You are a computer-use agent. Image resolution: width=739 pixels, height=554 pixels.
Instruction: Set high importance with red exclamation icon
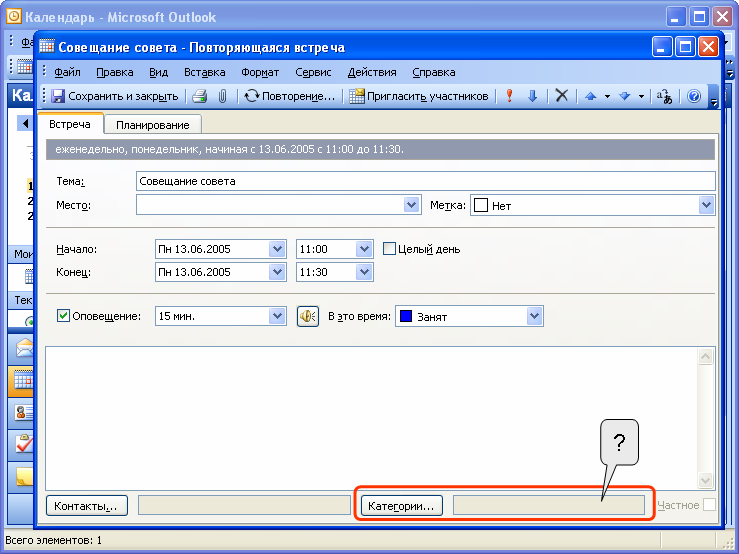(x=509, y=96)
